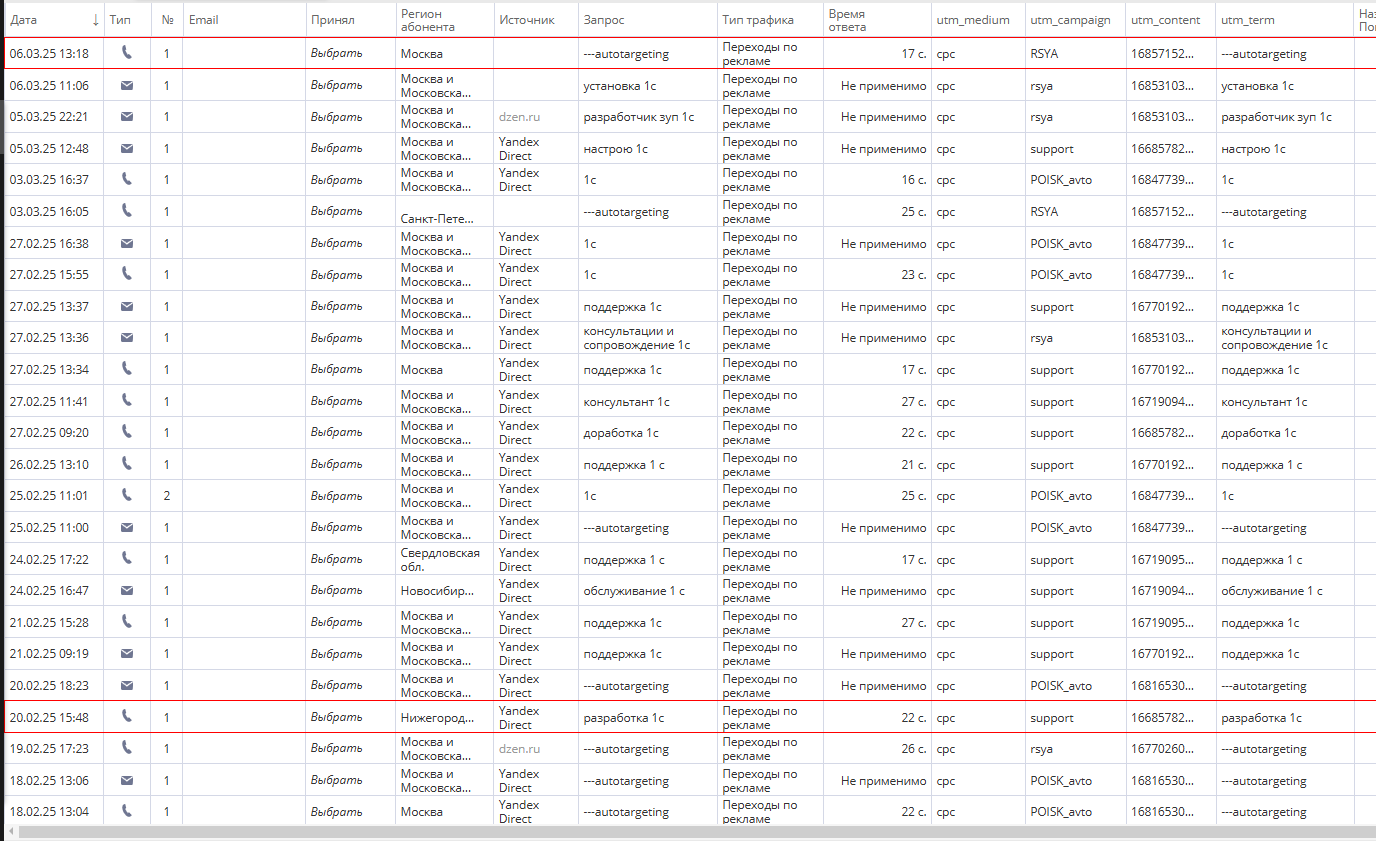Click the envelope icon for 27.02.25 13:36
This screenshot has height=841, width=1376.
pyautogui.click(x=126, y=337)
